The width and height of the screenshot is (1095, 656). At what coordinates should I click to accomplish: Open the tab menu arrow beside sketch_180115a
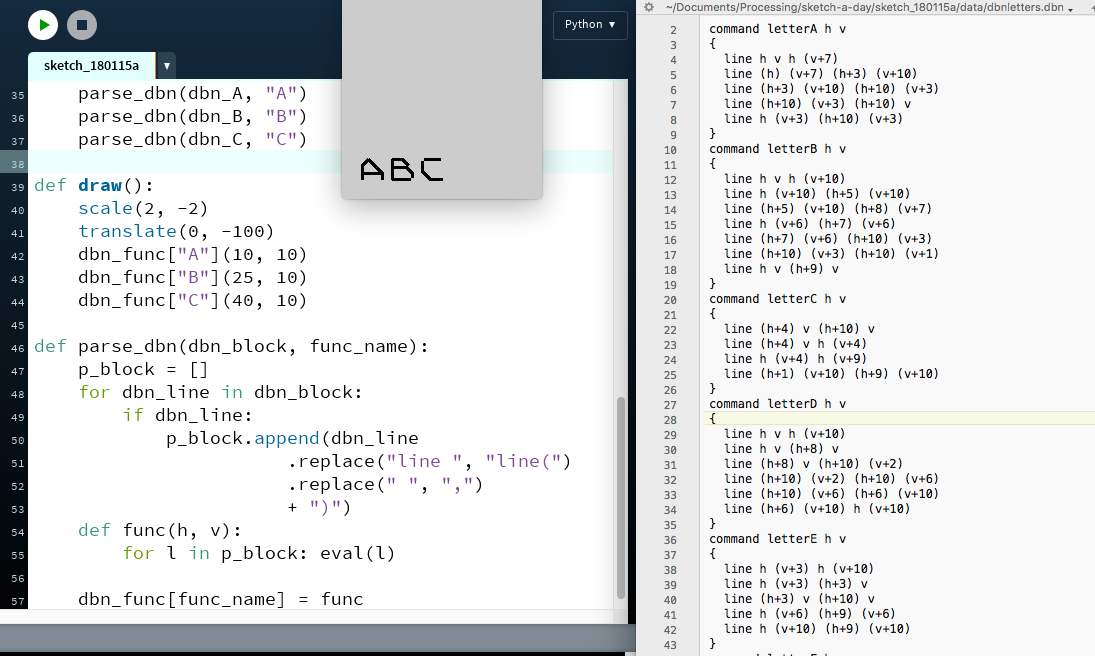pos(167,66)
